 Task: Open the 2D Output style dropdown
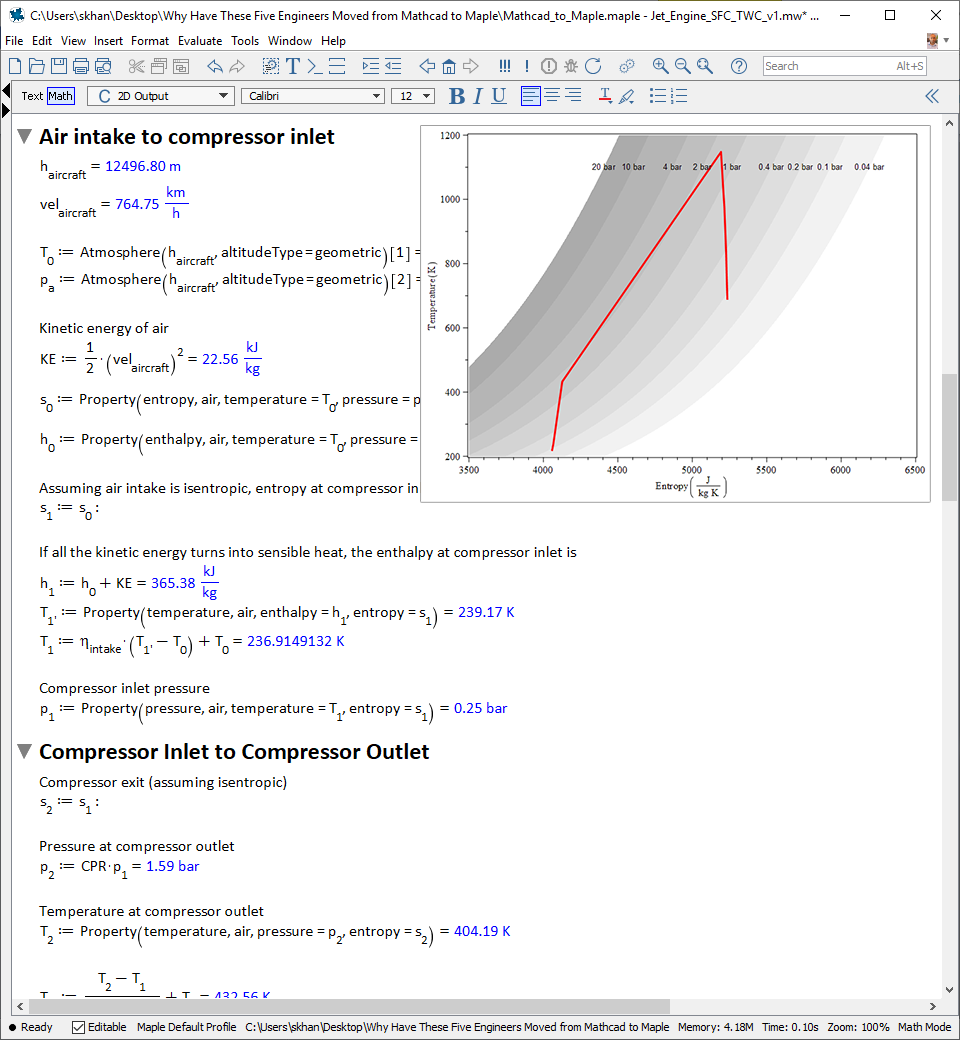[160, 96]
